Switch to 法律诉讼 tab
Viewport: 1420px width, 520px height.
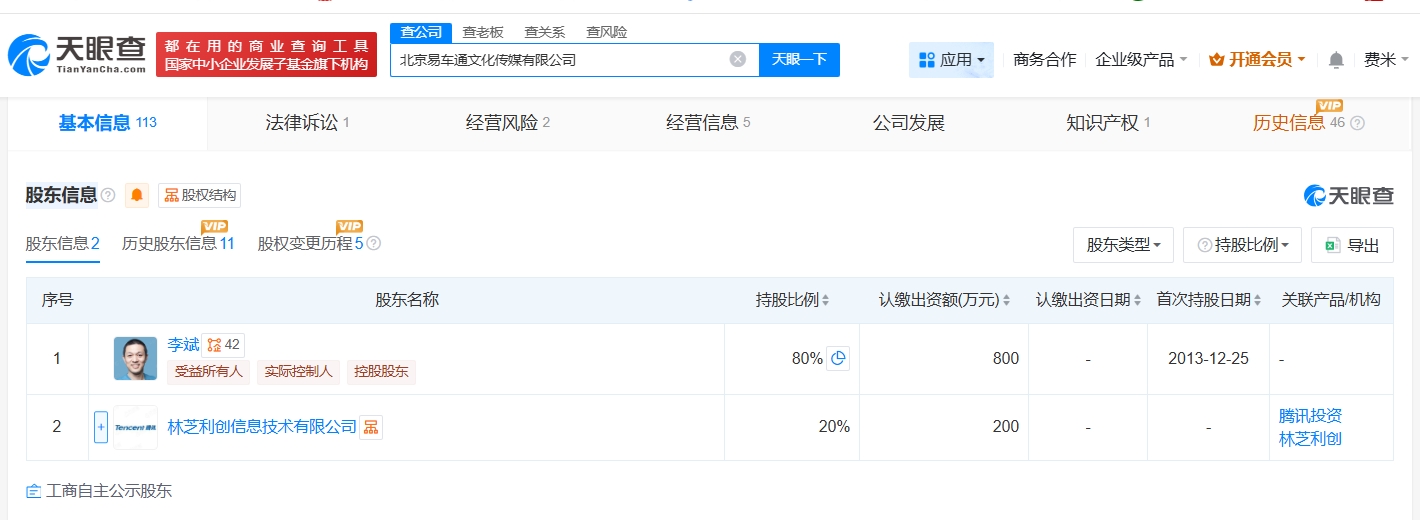(308, 123)
